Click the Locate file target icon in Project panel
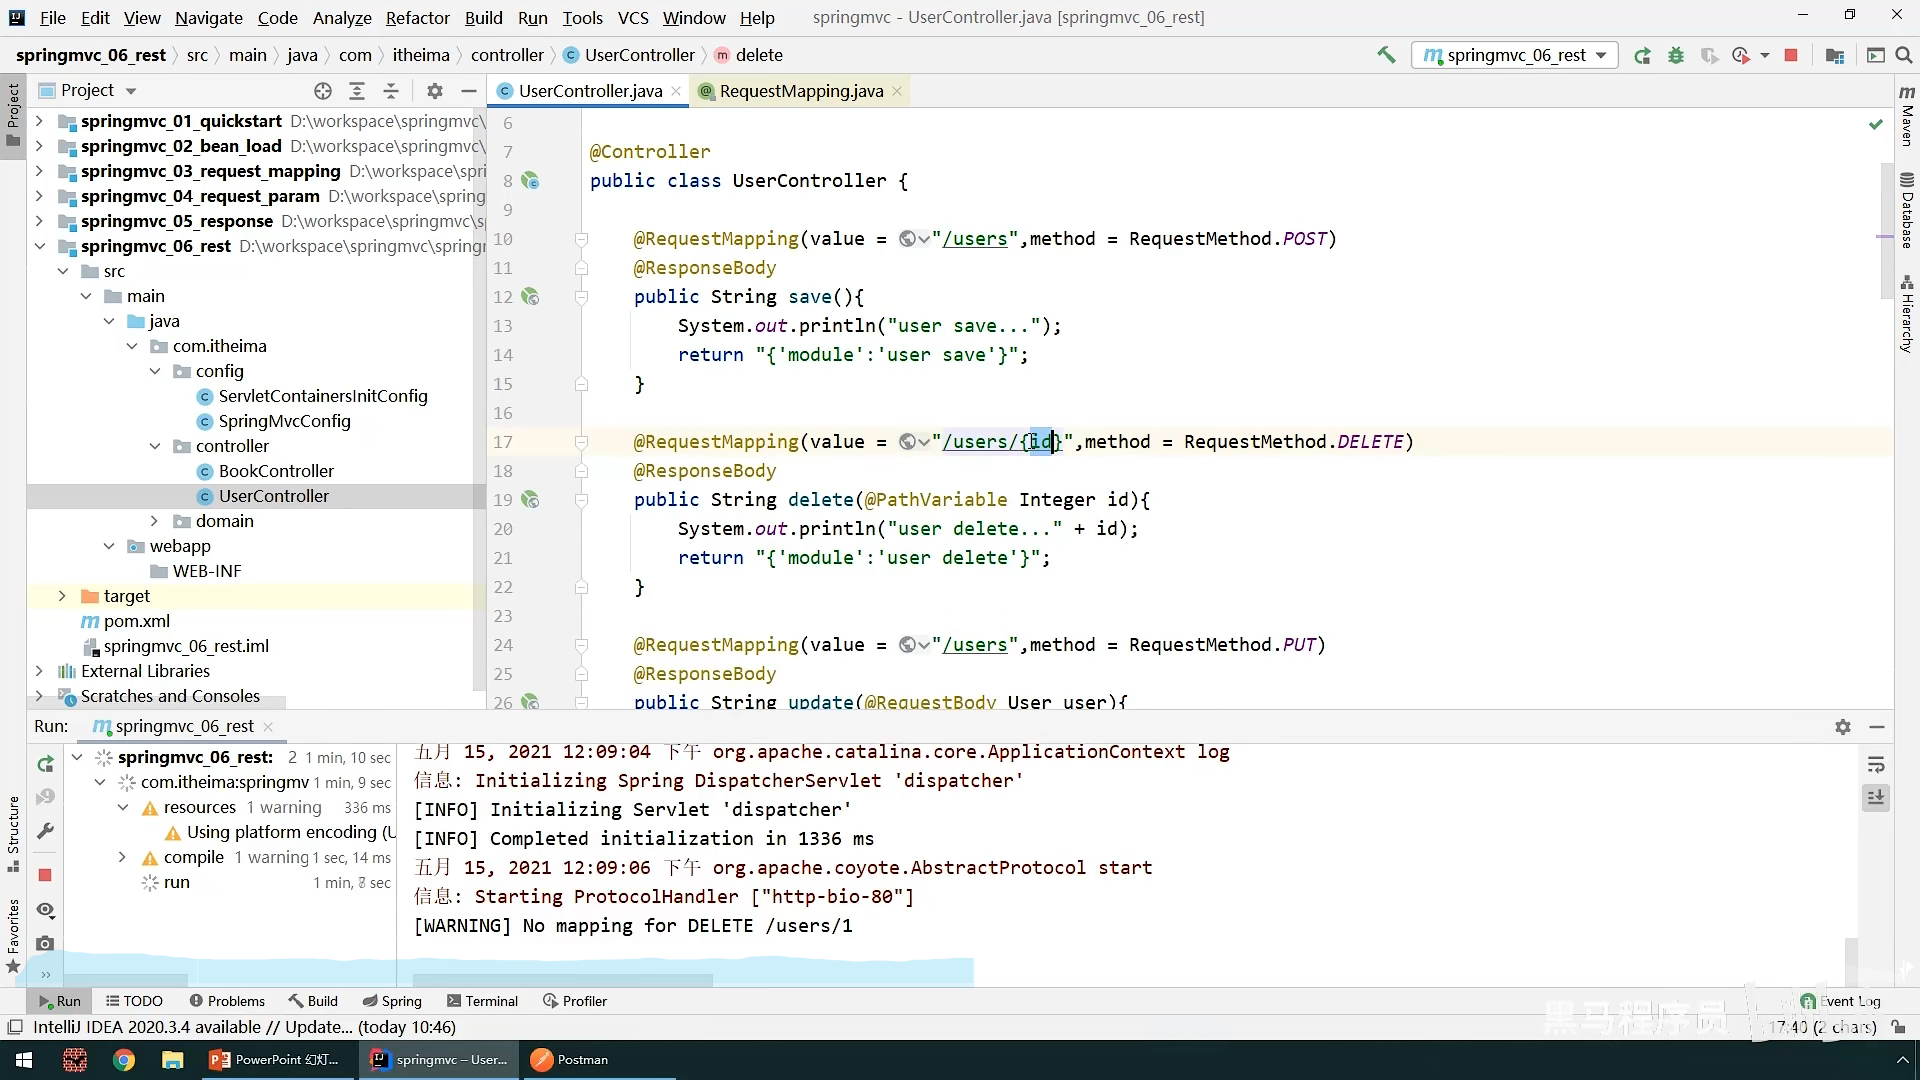This screenshot has width=1920, height=1080. click(x=322, y=91)
